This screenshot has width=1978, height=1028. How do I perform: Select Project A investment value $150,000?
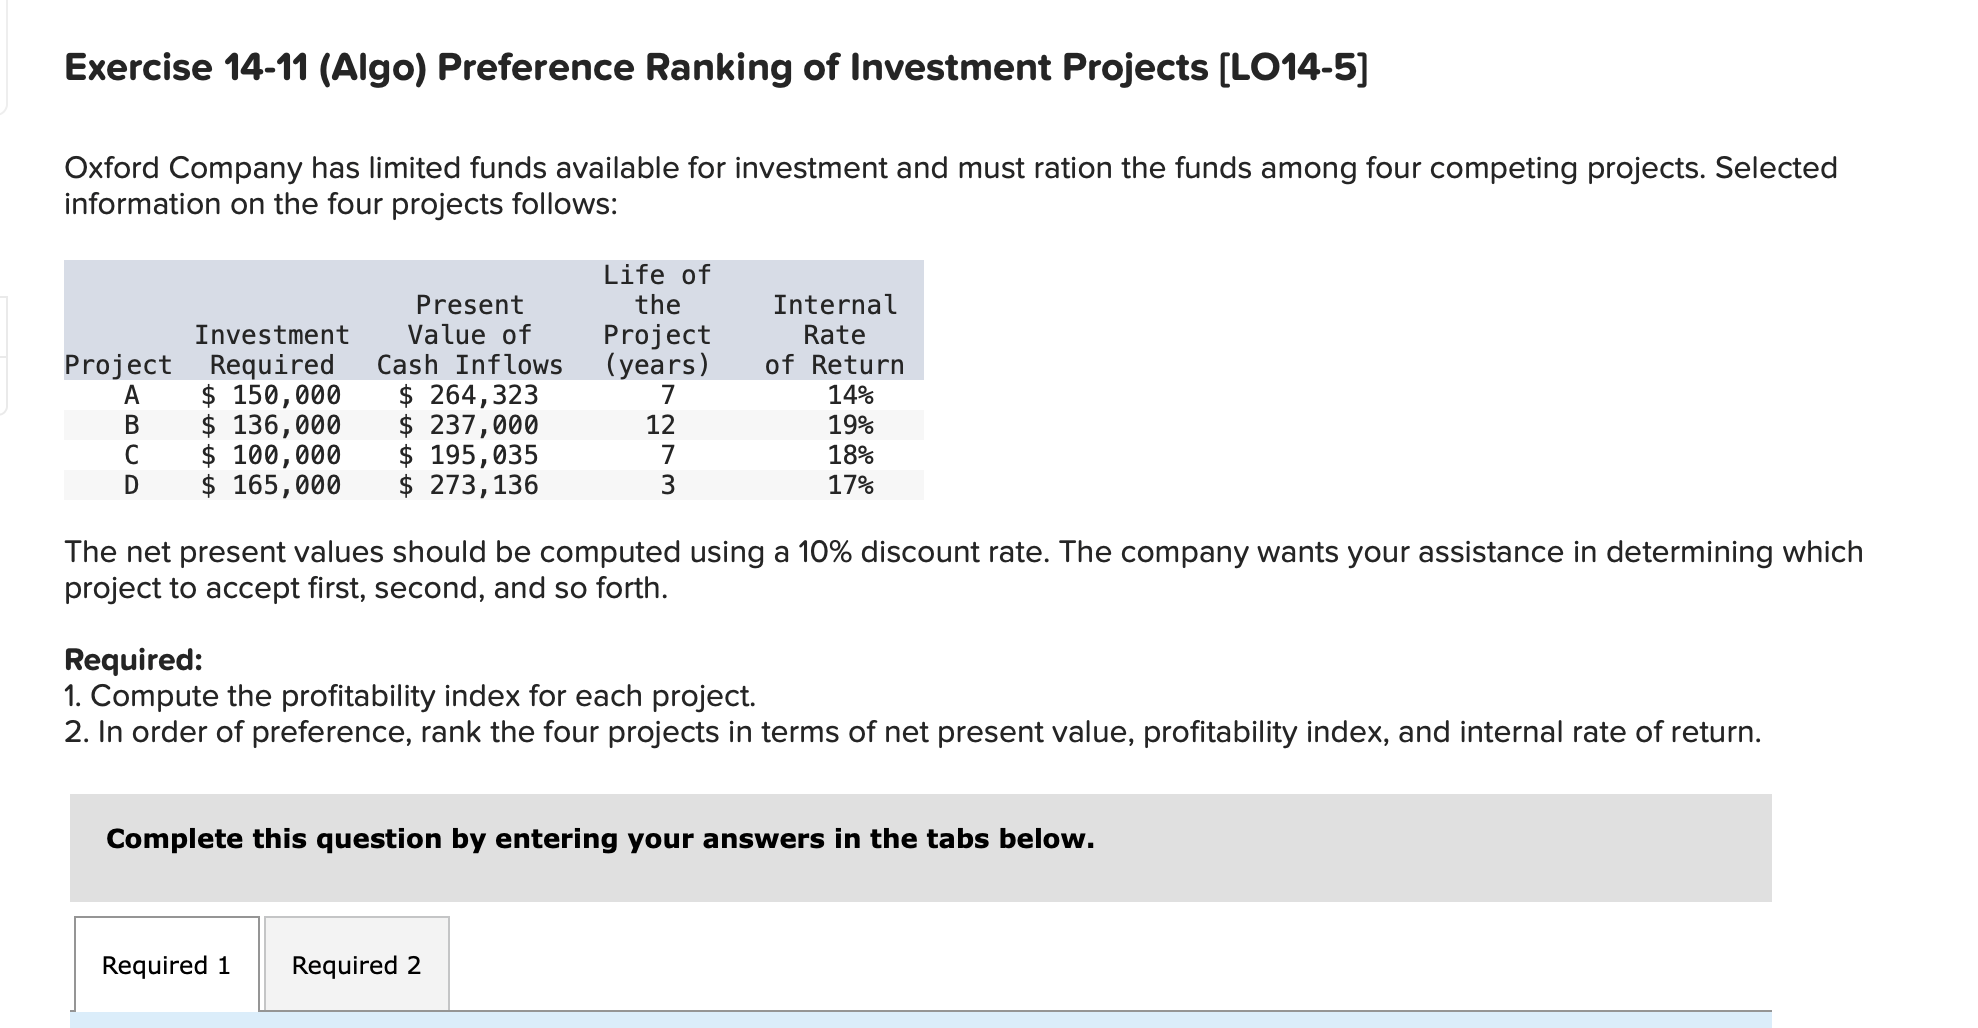271,395
